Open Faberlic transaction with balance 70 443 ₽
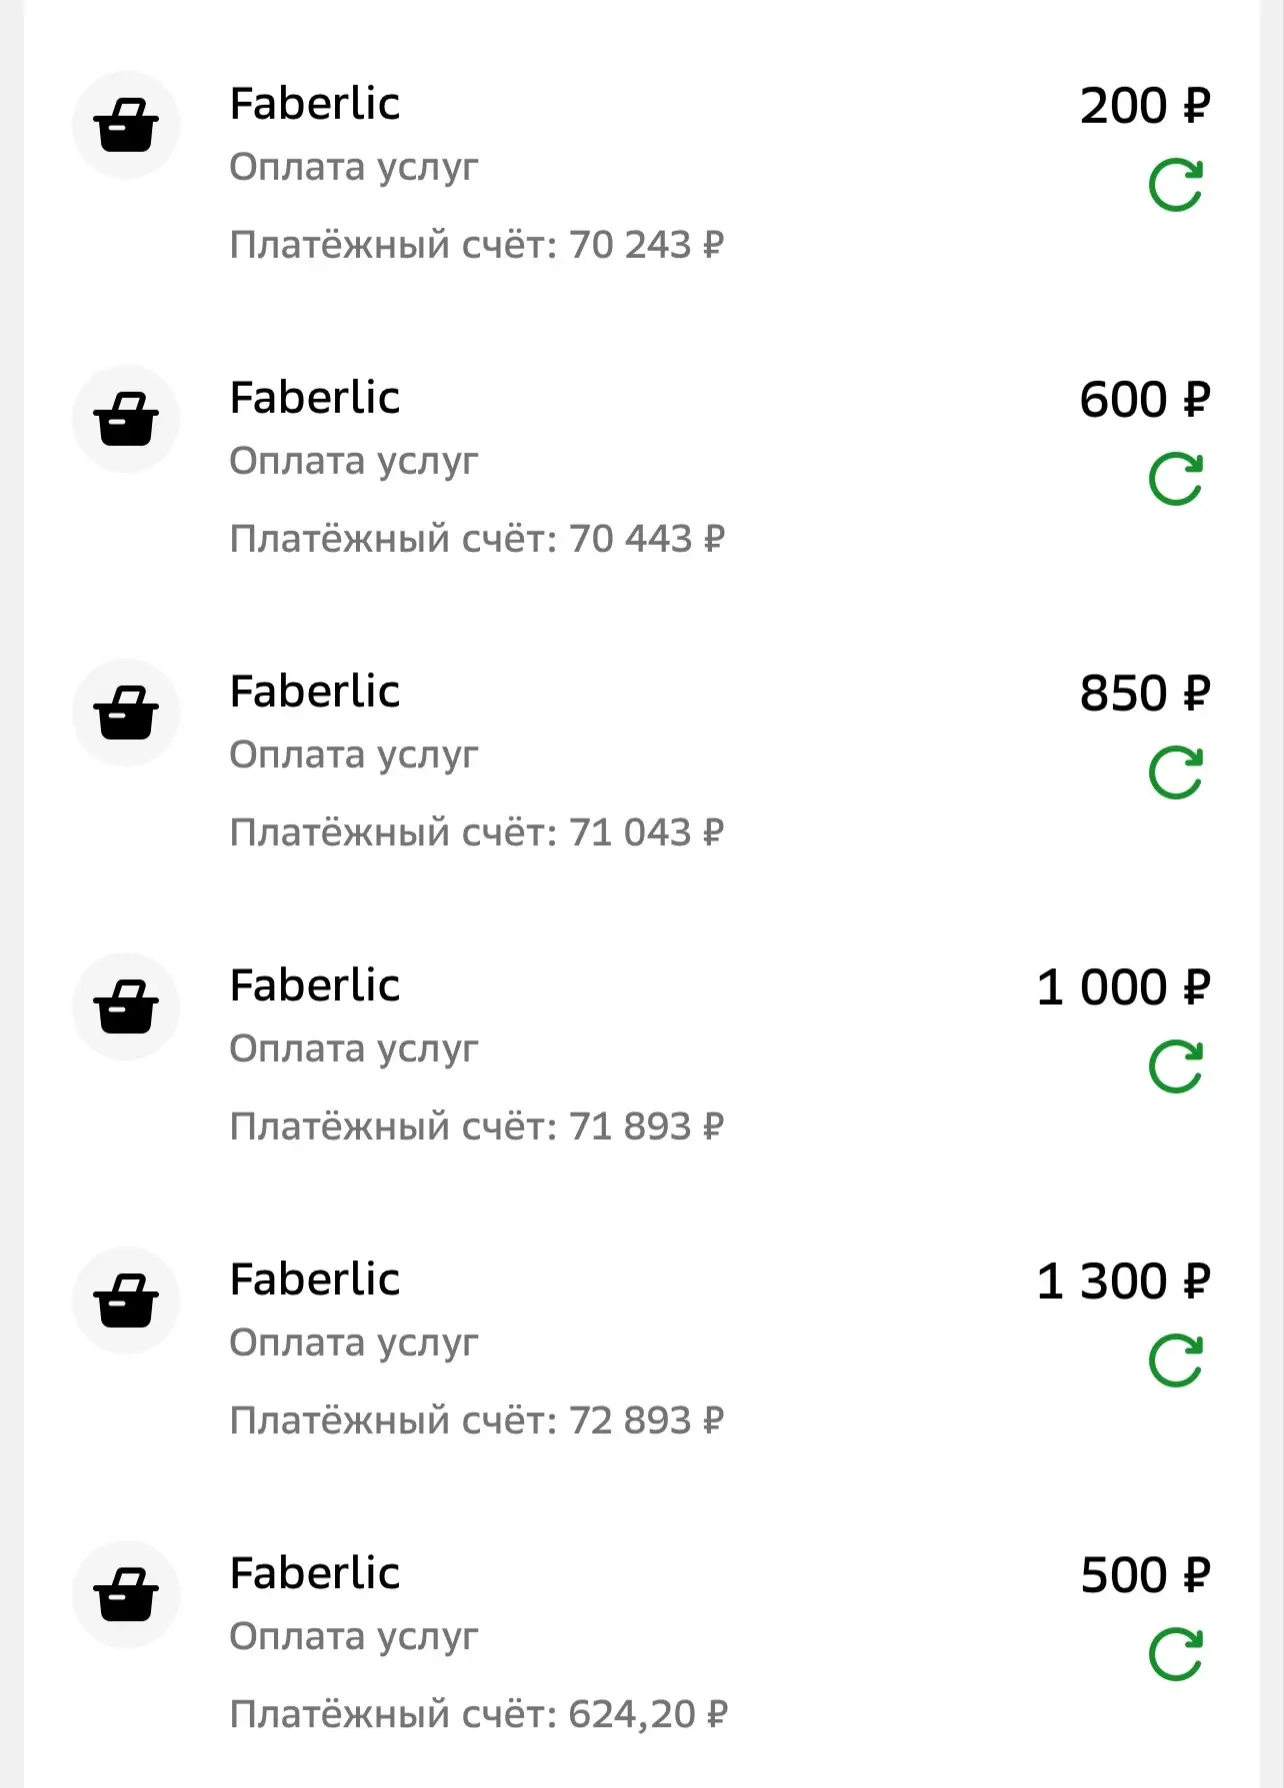This screenshot has width=1284, height=1788. tap(642, 467)
